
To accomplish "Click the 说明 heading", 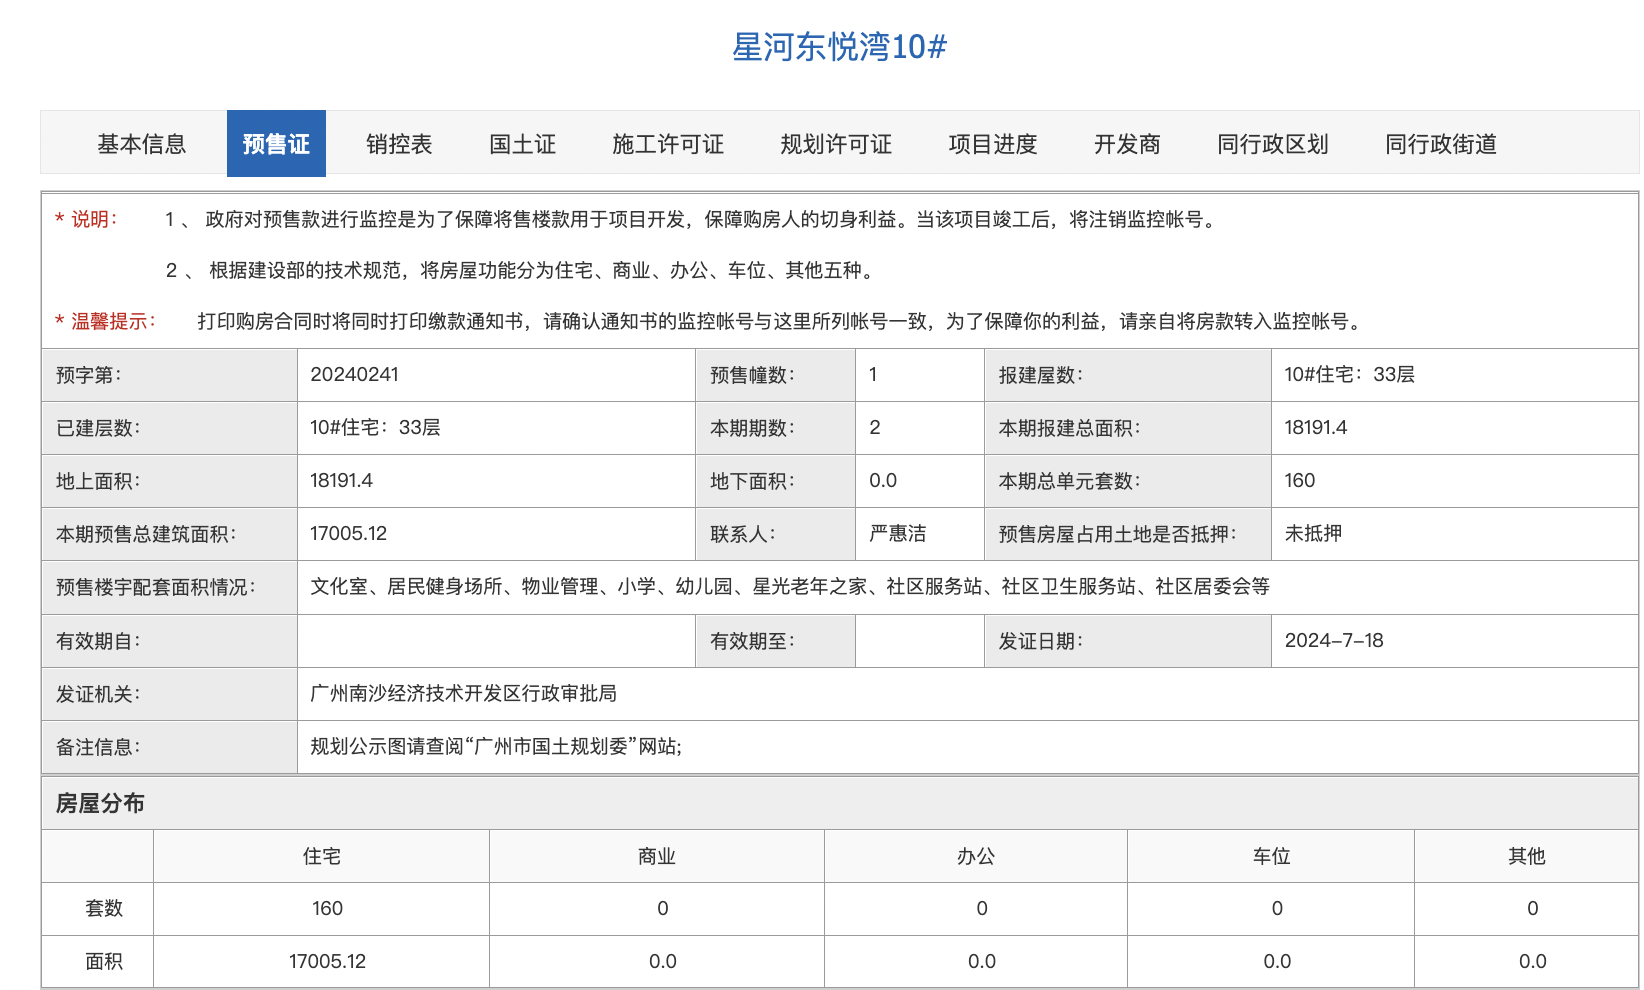I will tap(86, 219).
